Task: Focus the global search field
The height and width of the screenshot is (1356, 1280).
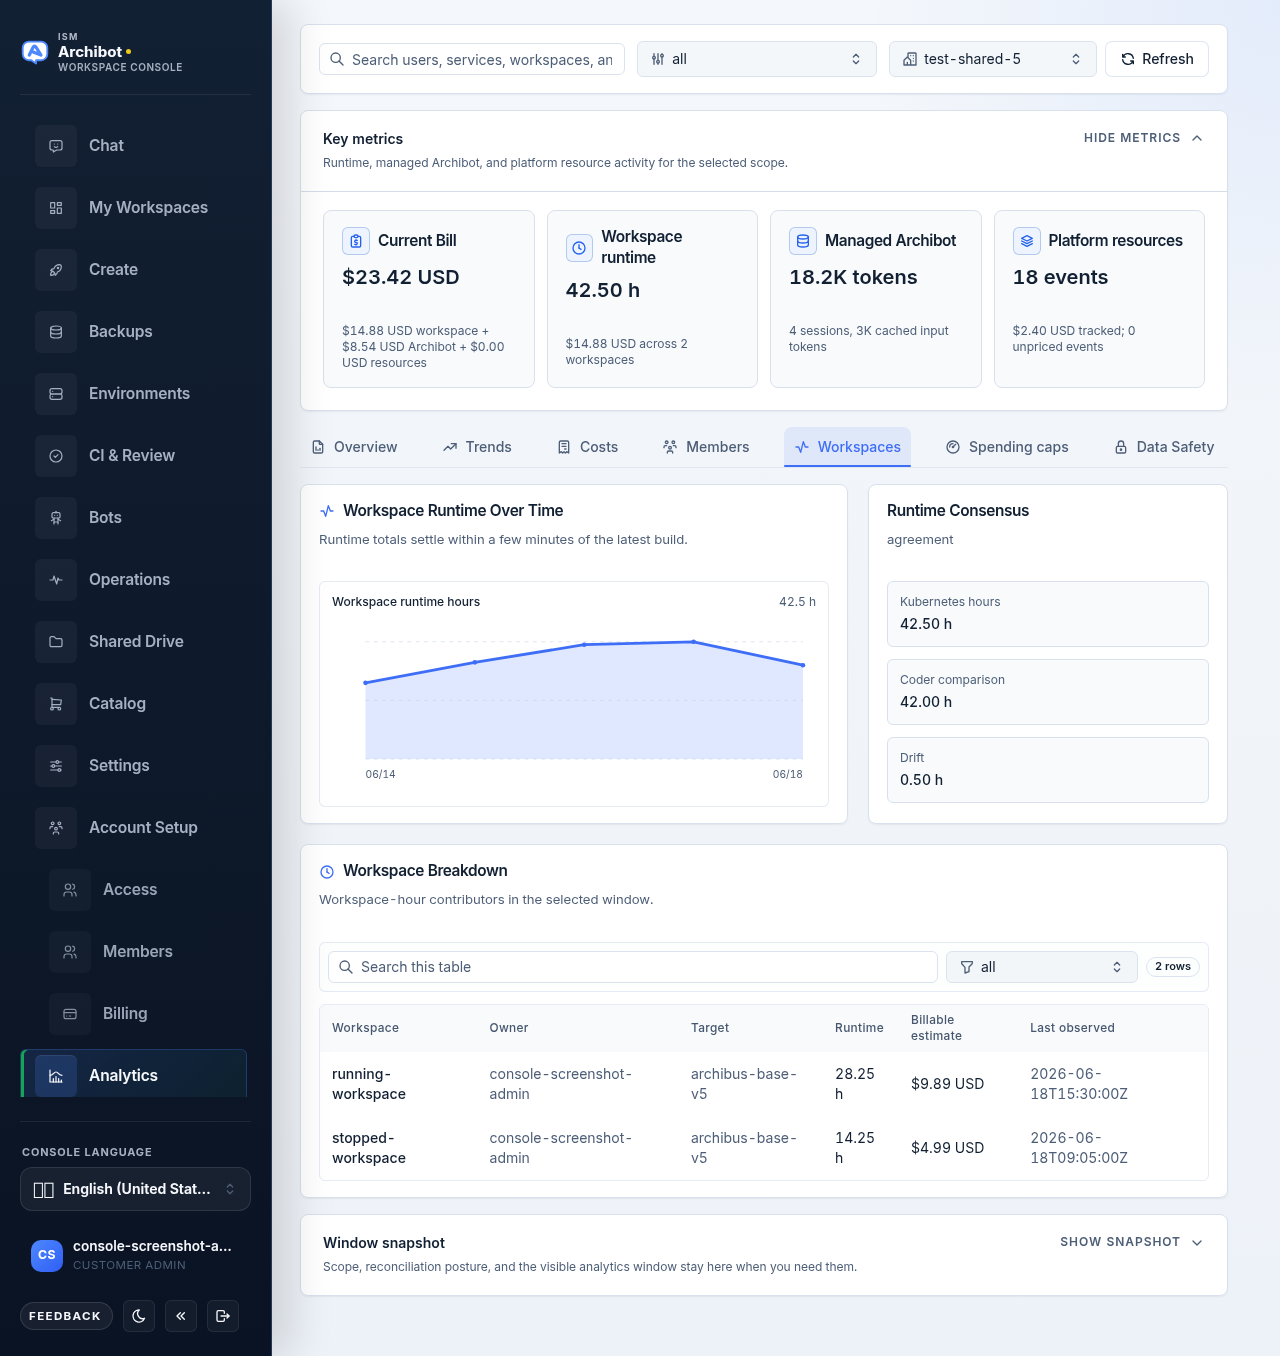Action: pos(472,59)
